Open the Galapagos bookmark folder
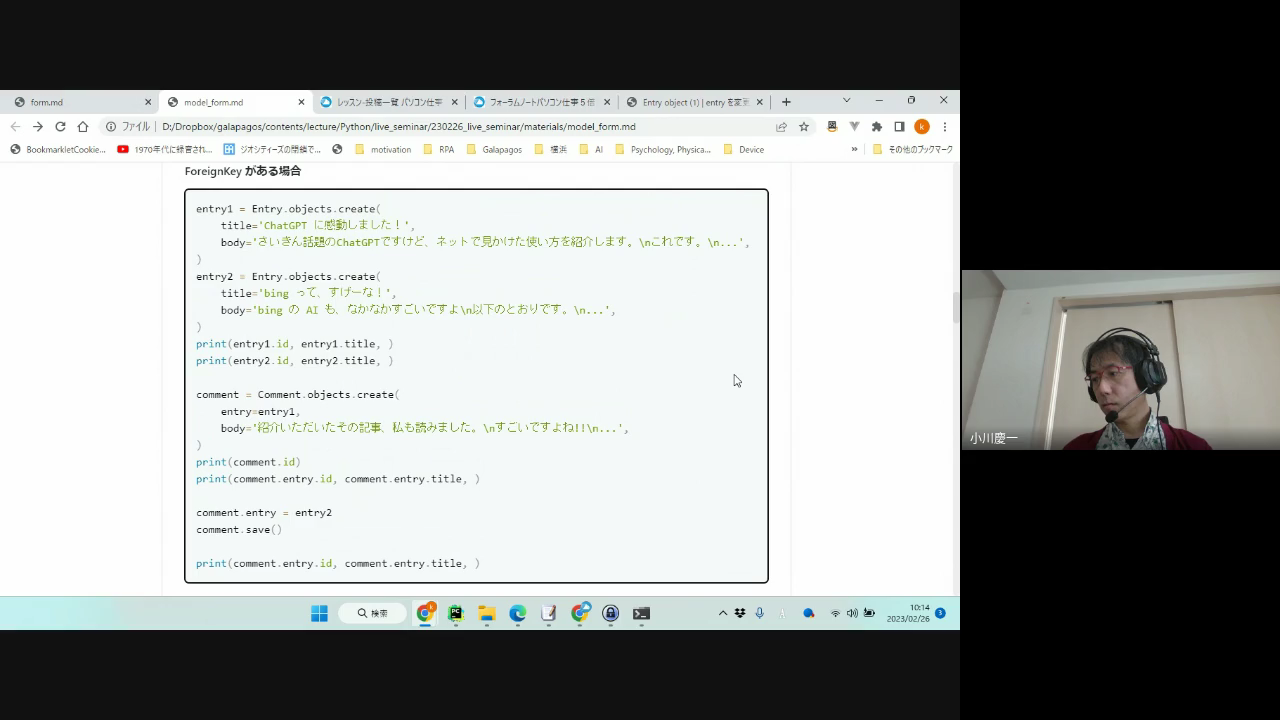This screenshot has height=720, width=1280. coord(494,150)
